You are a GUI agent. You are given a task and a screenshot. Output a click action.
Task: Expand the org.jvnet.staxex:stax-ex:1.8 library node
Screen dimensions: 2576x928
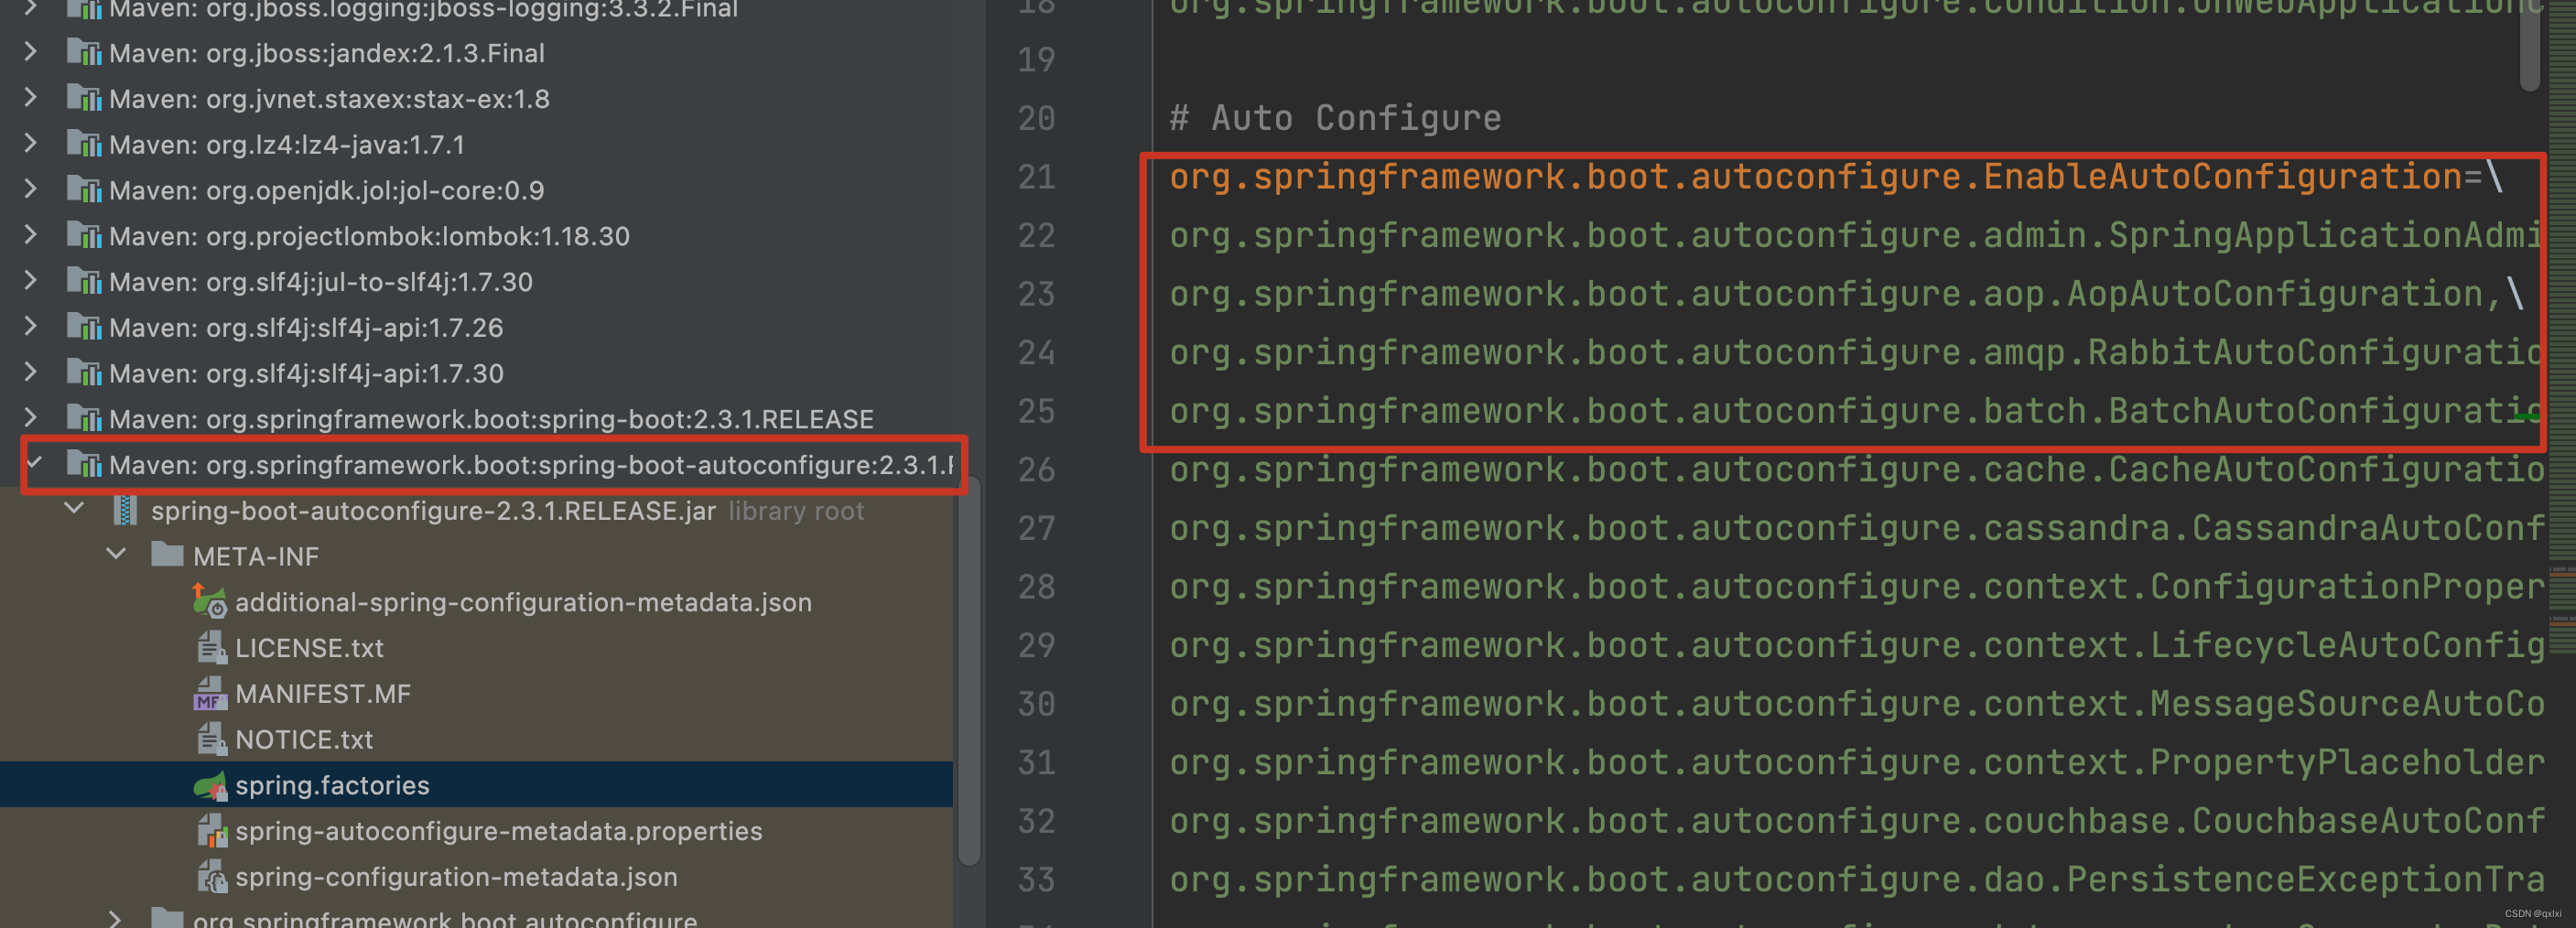tap(30, 98)
